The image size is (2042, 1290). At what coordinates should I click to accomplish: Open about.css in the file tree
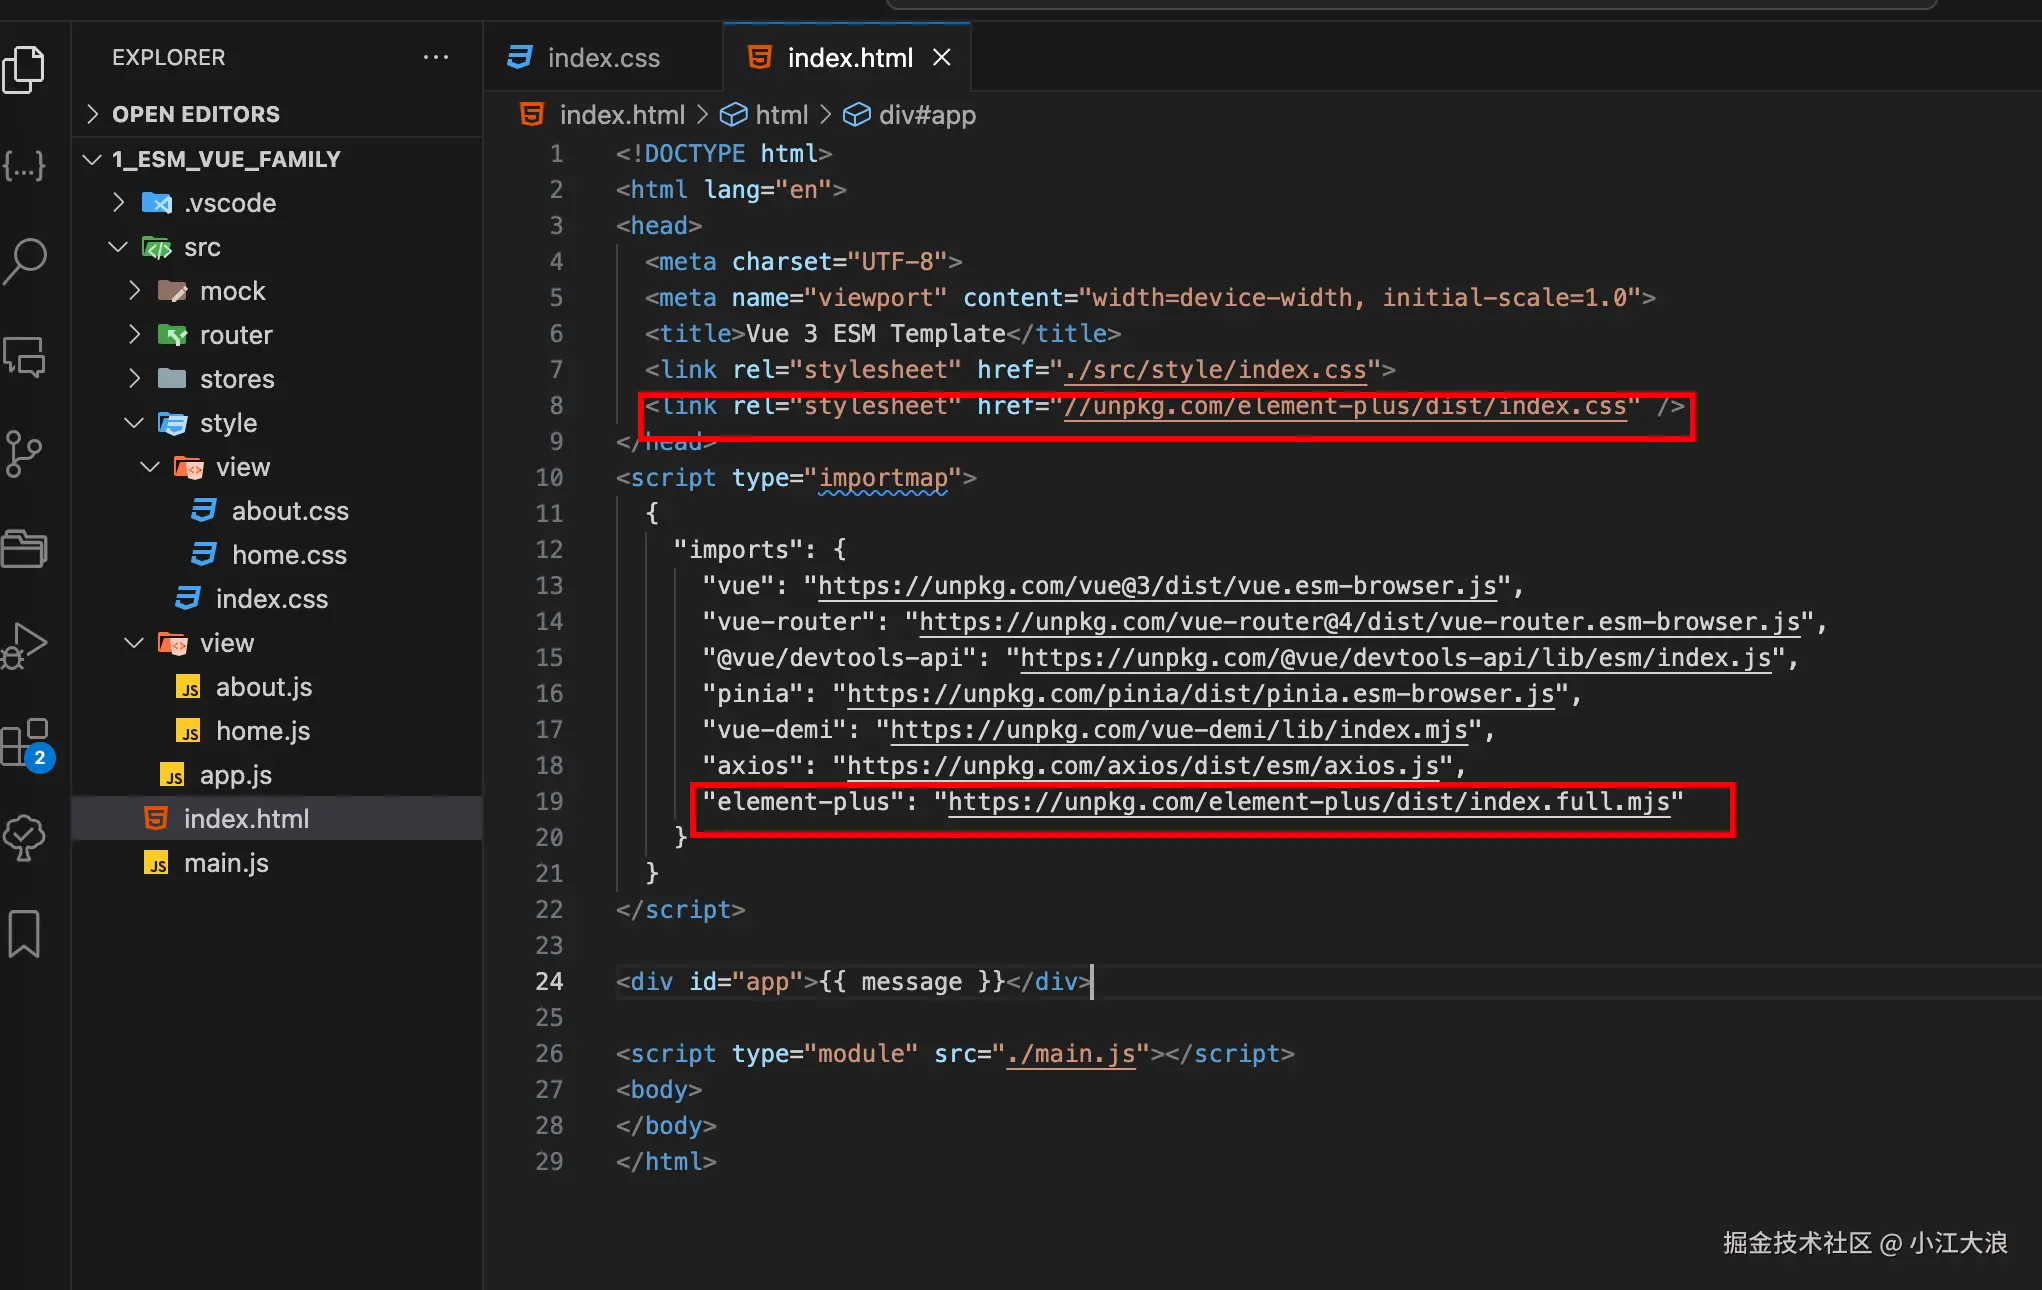point(290,511)
